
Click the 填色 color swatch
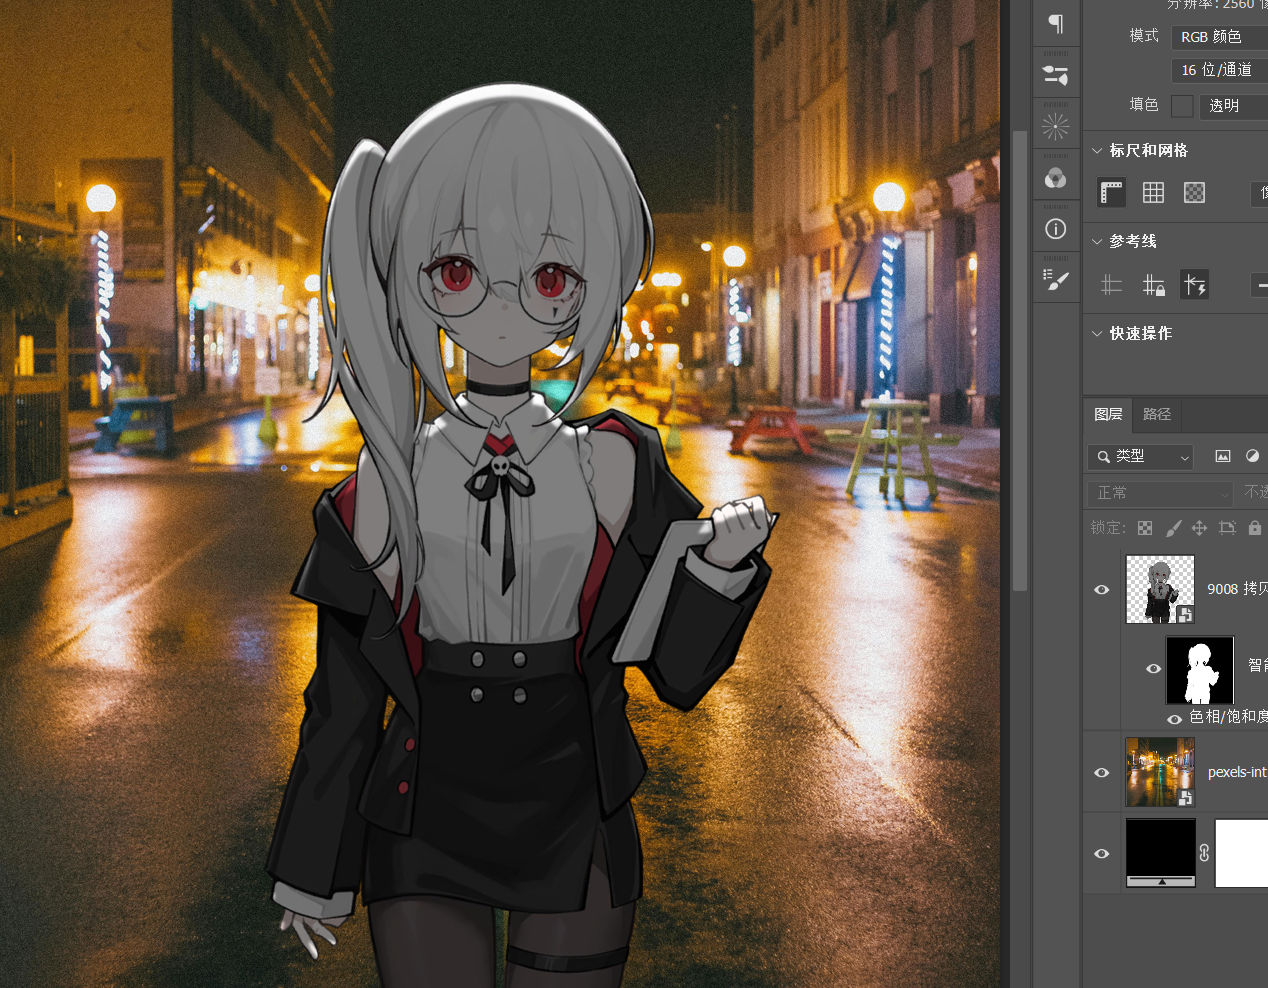[x=1182, y=105]
